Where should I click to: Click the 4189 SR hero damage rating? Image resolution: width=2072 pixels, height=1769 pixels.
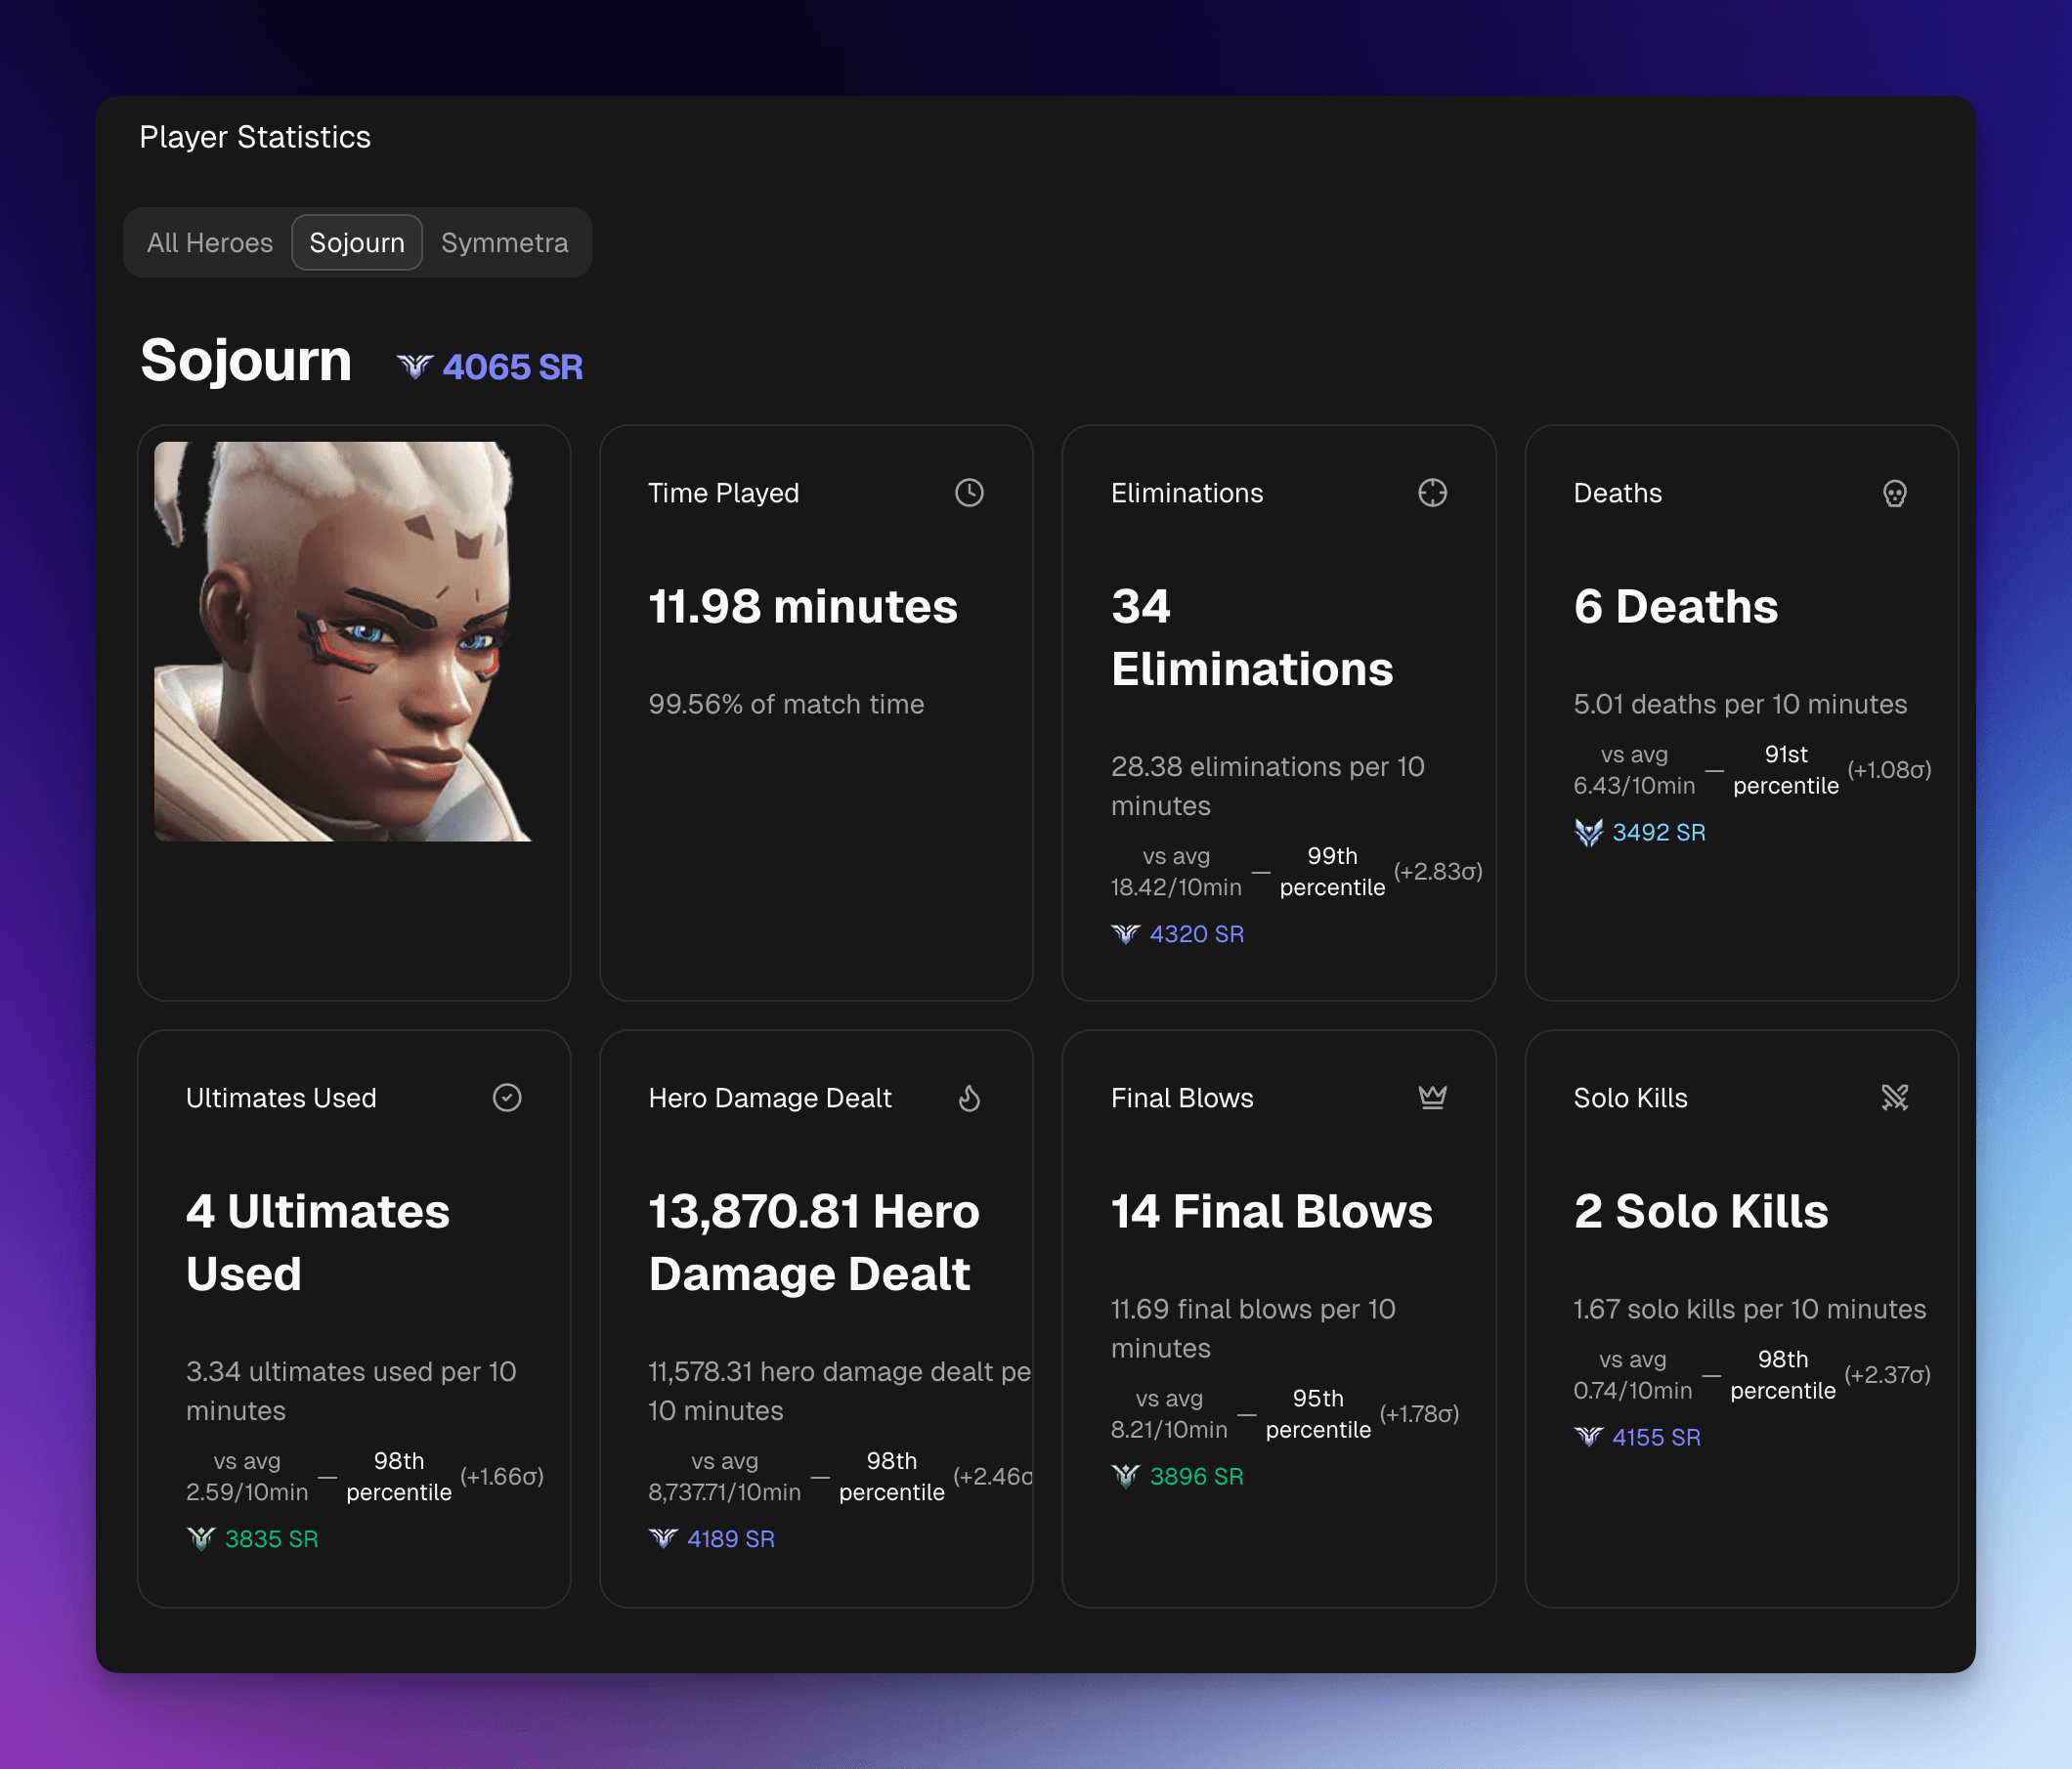coord(730,1539)
